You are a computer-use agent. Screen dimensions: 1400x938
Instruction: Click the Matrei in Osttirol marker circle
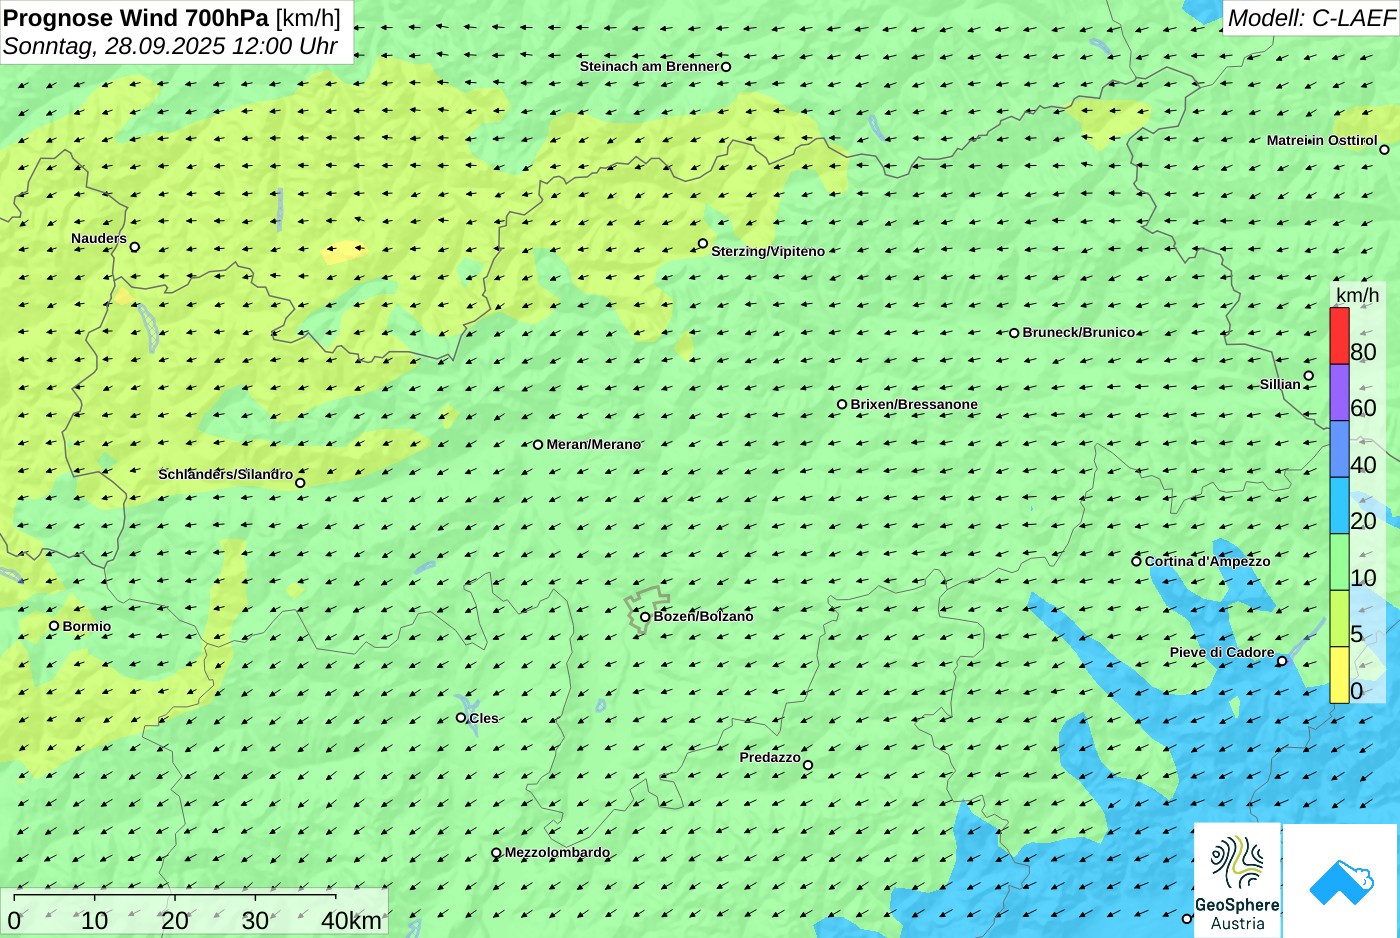pyautogui.click(x=1385, y=150)
